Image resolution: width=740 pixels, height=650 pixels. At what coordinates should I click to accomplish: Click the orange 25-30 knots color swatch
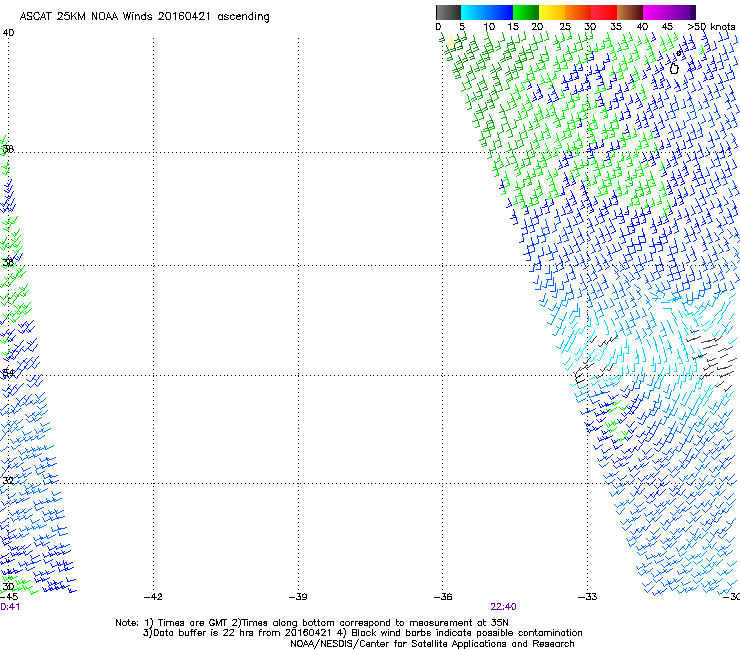(578, 12)
